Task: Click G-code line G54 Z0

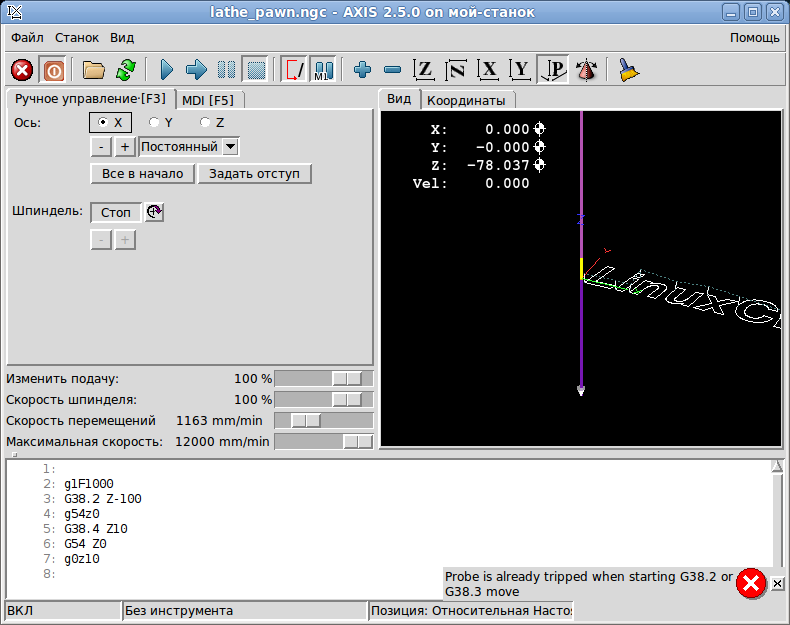Action: coord(85,544)
